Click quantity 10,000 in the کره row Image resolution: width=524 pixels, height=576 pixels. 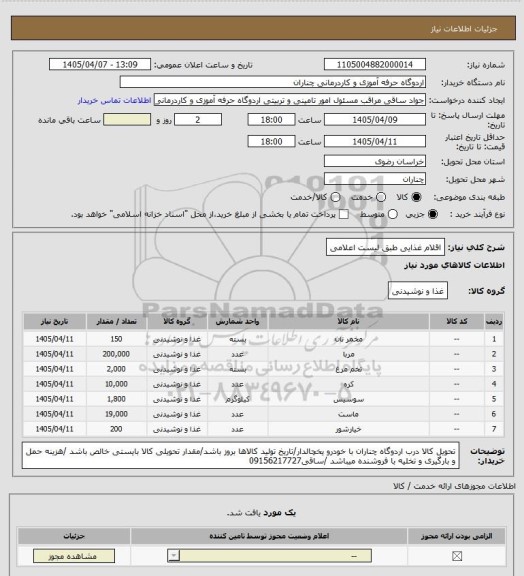pos(116,384)
